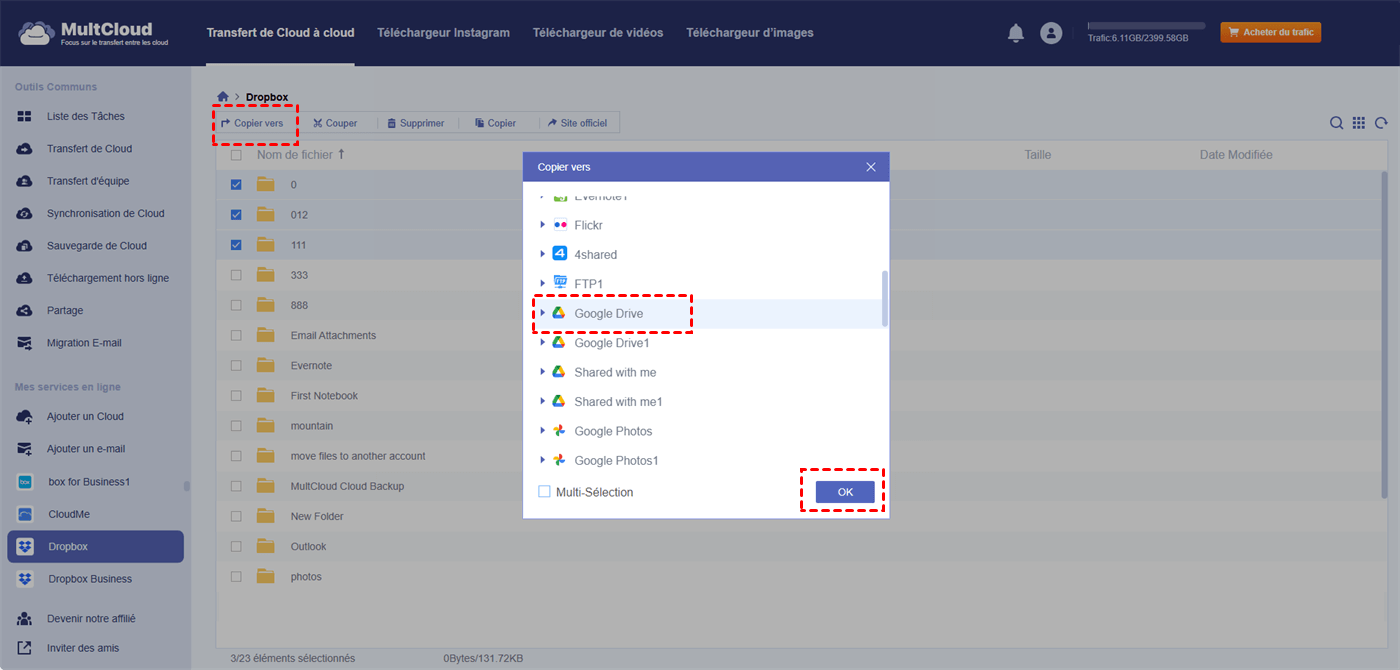This screenshot has height=670, width=1400.
Task: Expand Google Drive1 tree node
Action: click(543, 343)
